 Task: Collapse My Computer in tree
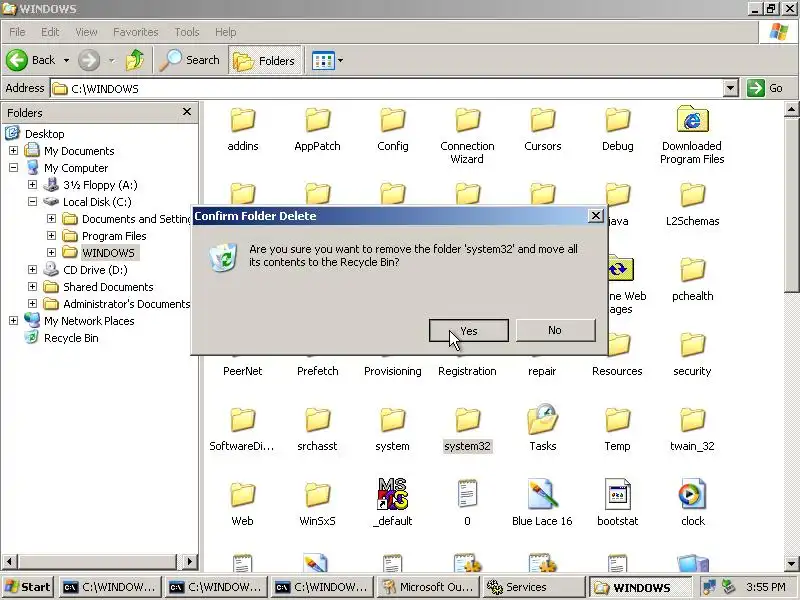coord(13,167)
